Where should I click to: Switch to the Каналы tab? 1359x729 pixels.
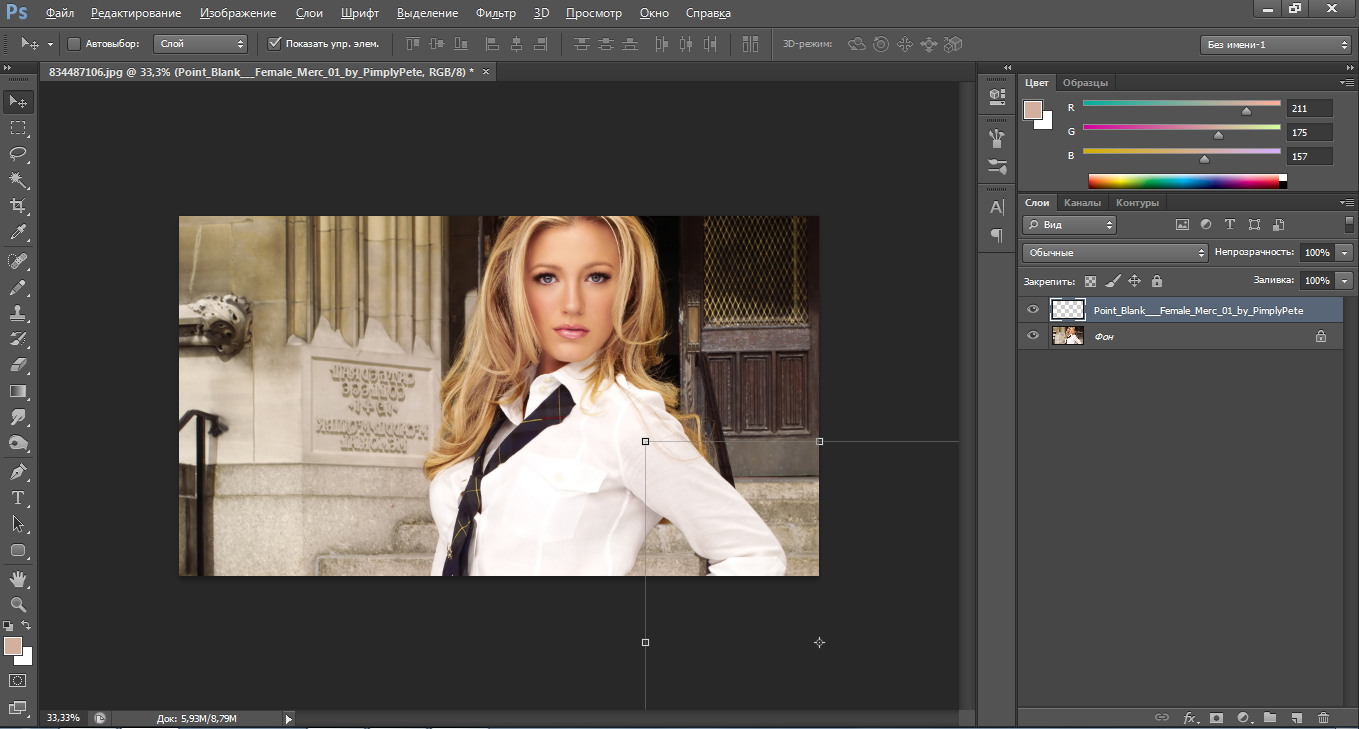pos(1082,202)
